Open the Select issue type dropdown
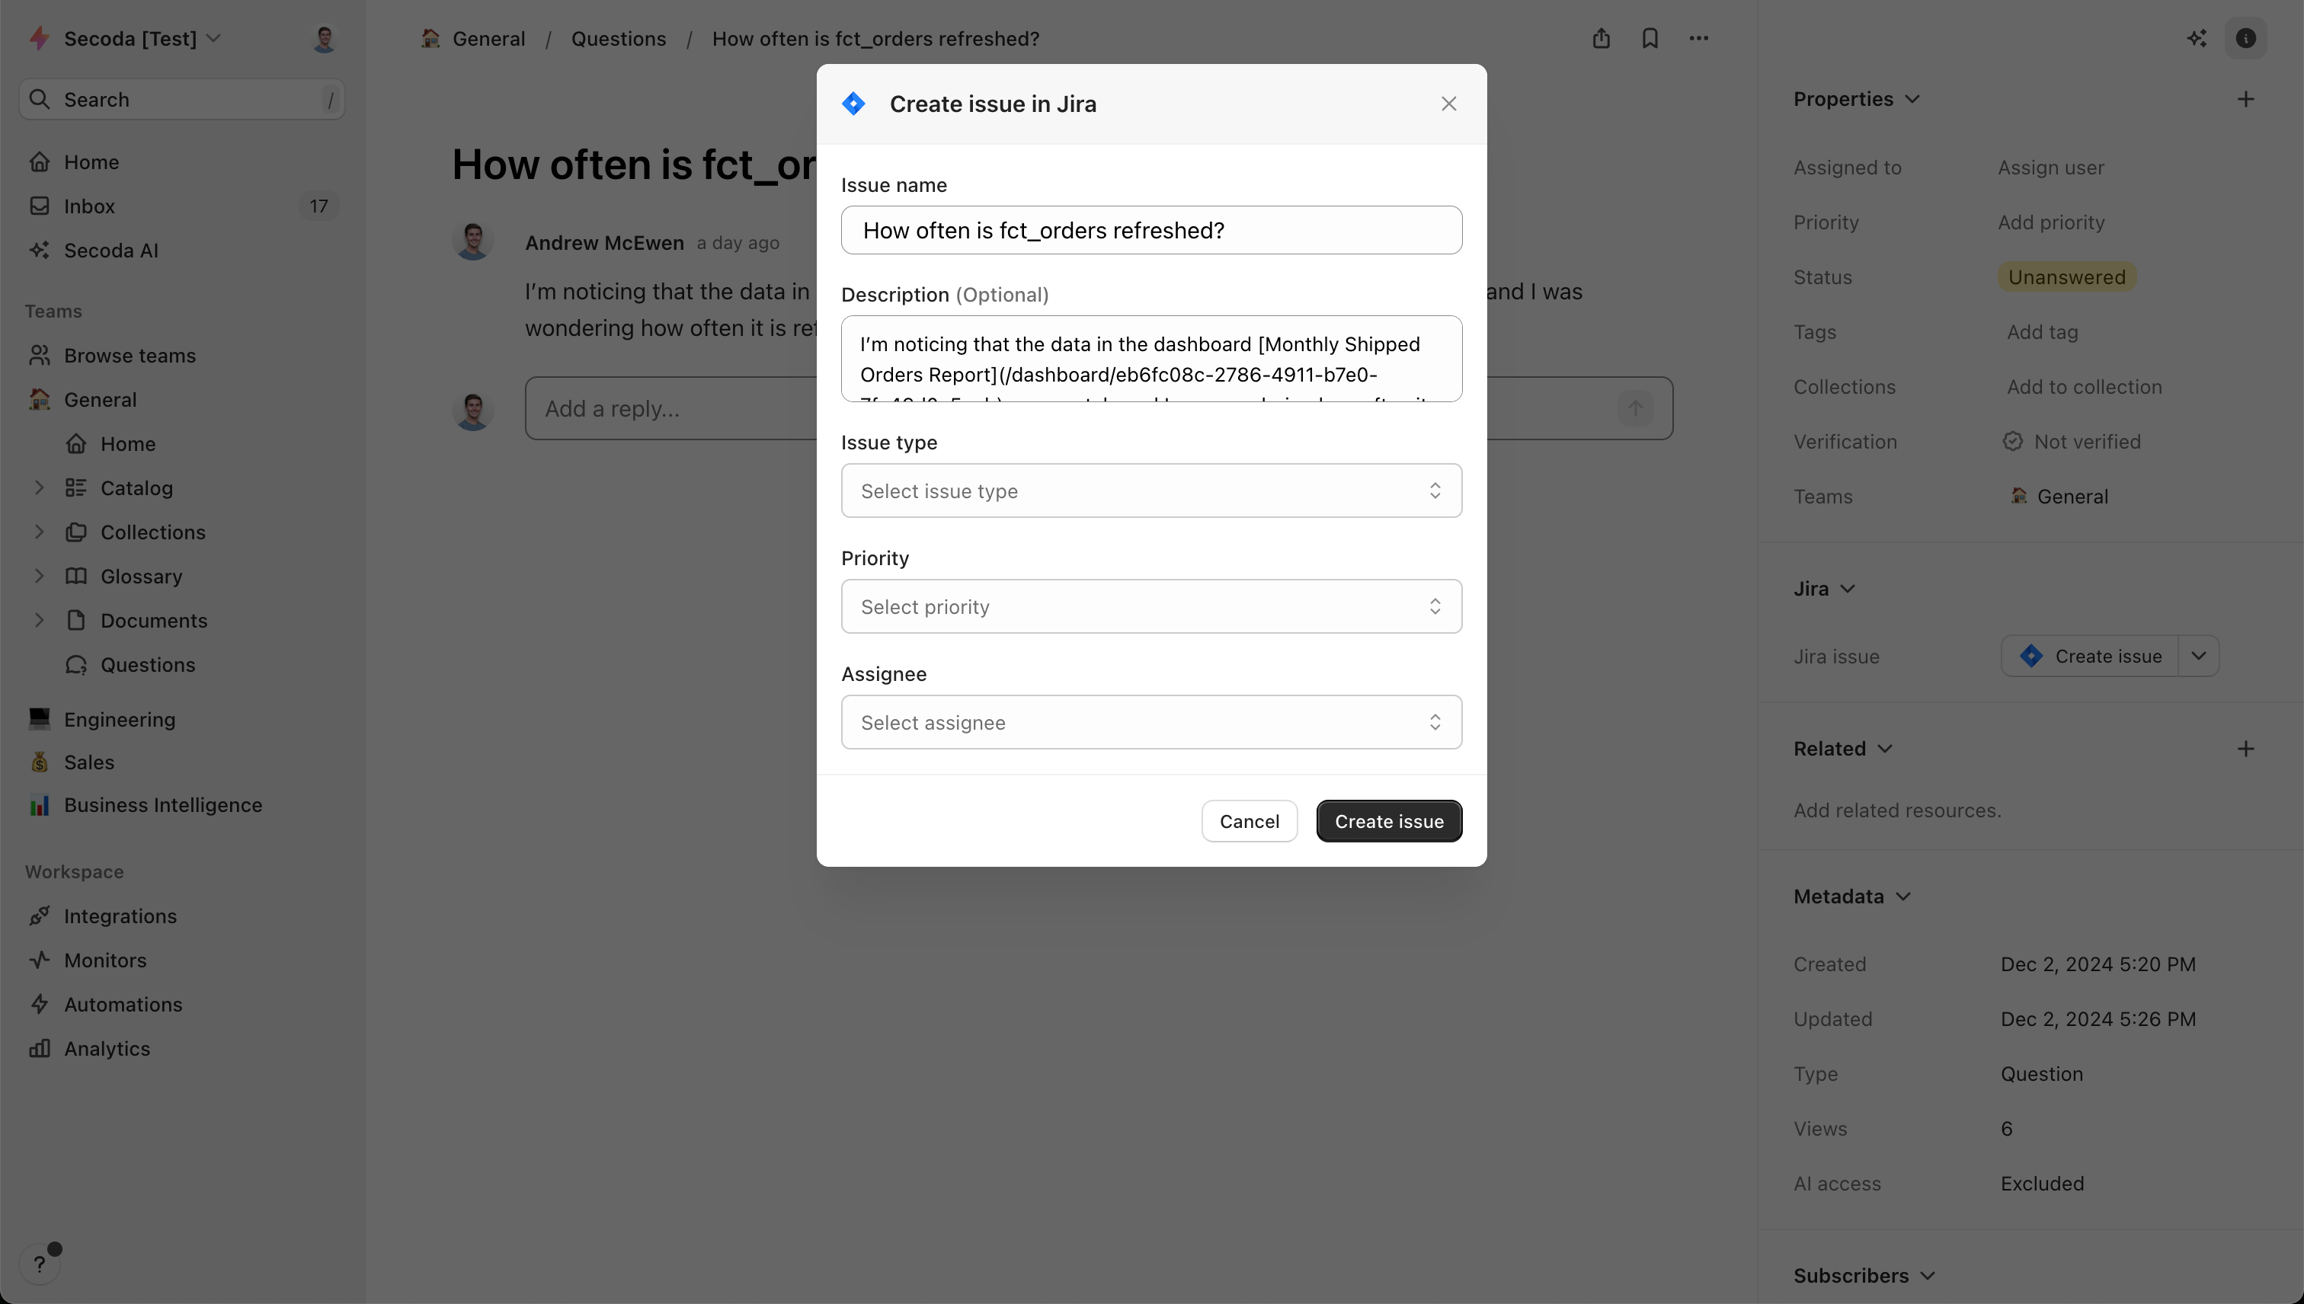Image resolution: width=2304 pixels, height=1304 pixels. tap(1151, 491)
